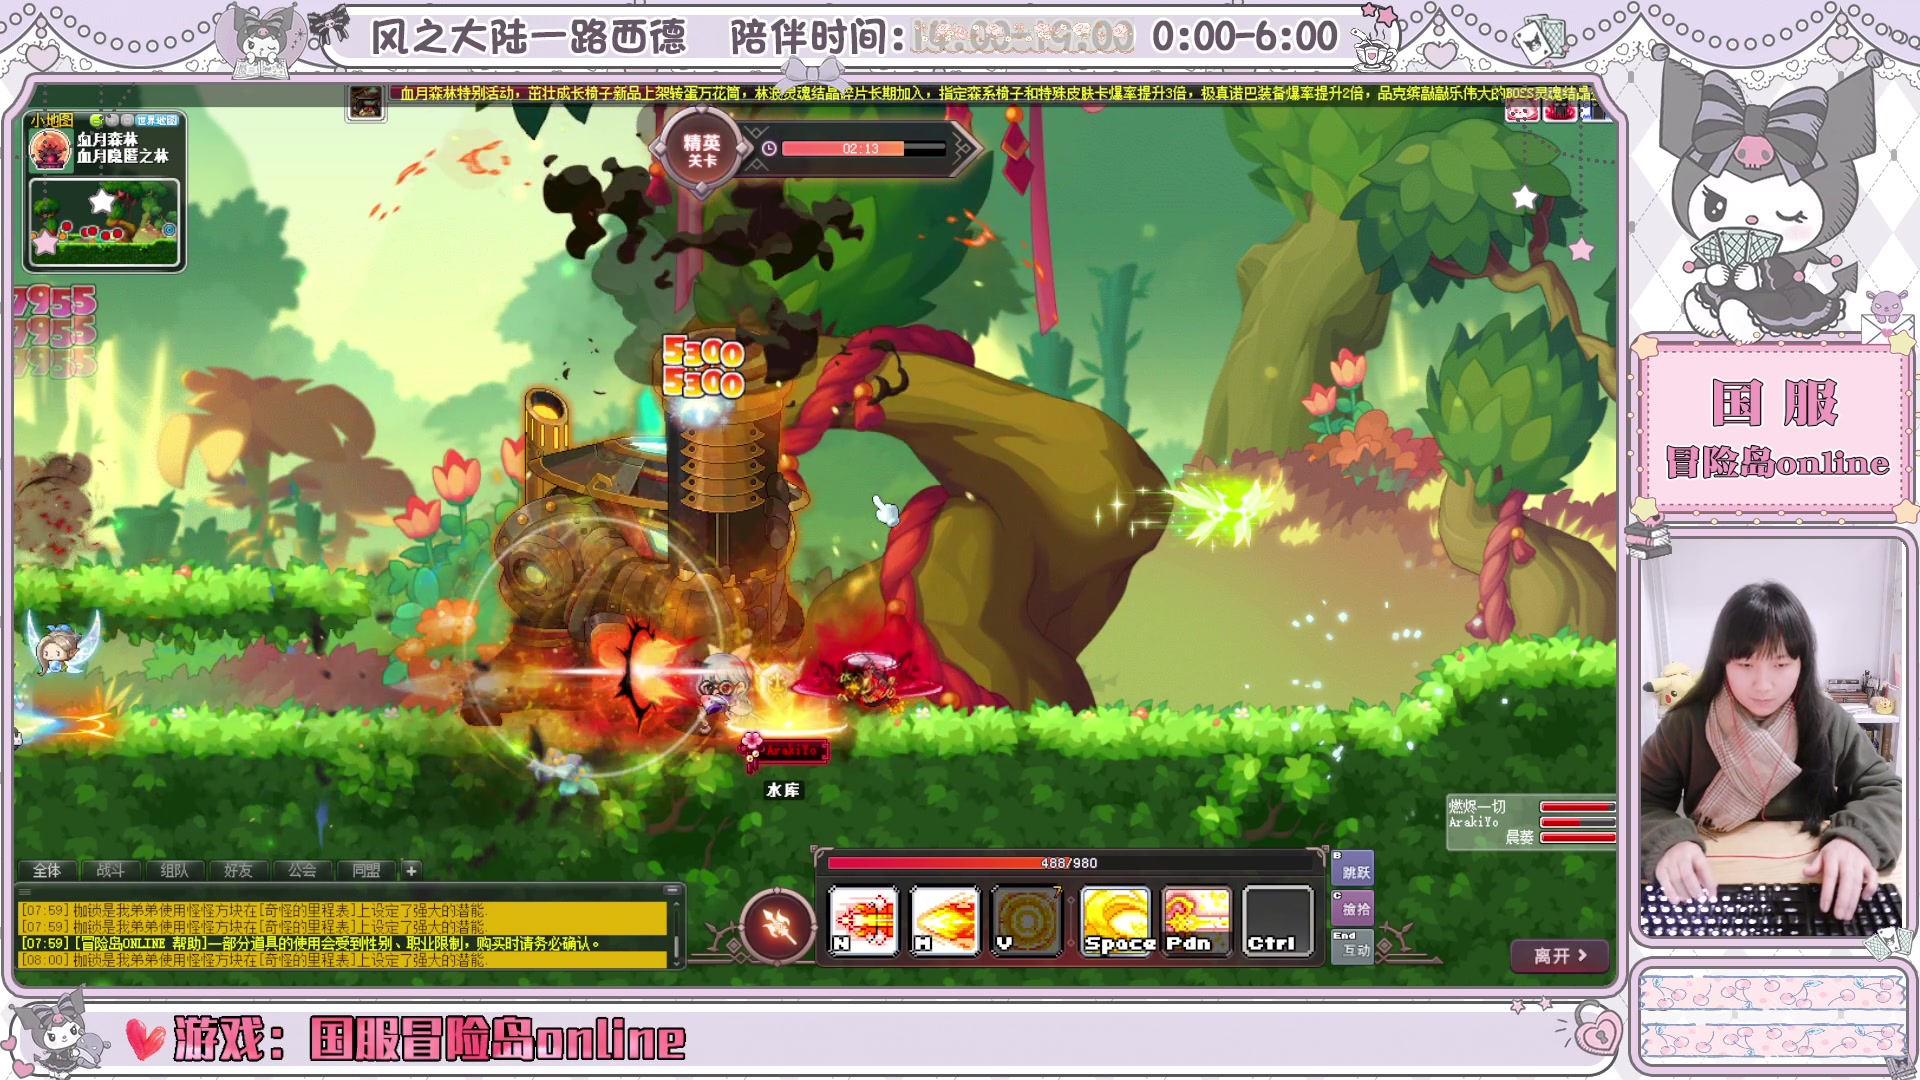Image resolution: width=1920 pixels, height=1080 pixels.
Task: Cast the Space-key golden swirl skill
Action: click(x=1116, y=921)
